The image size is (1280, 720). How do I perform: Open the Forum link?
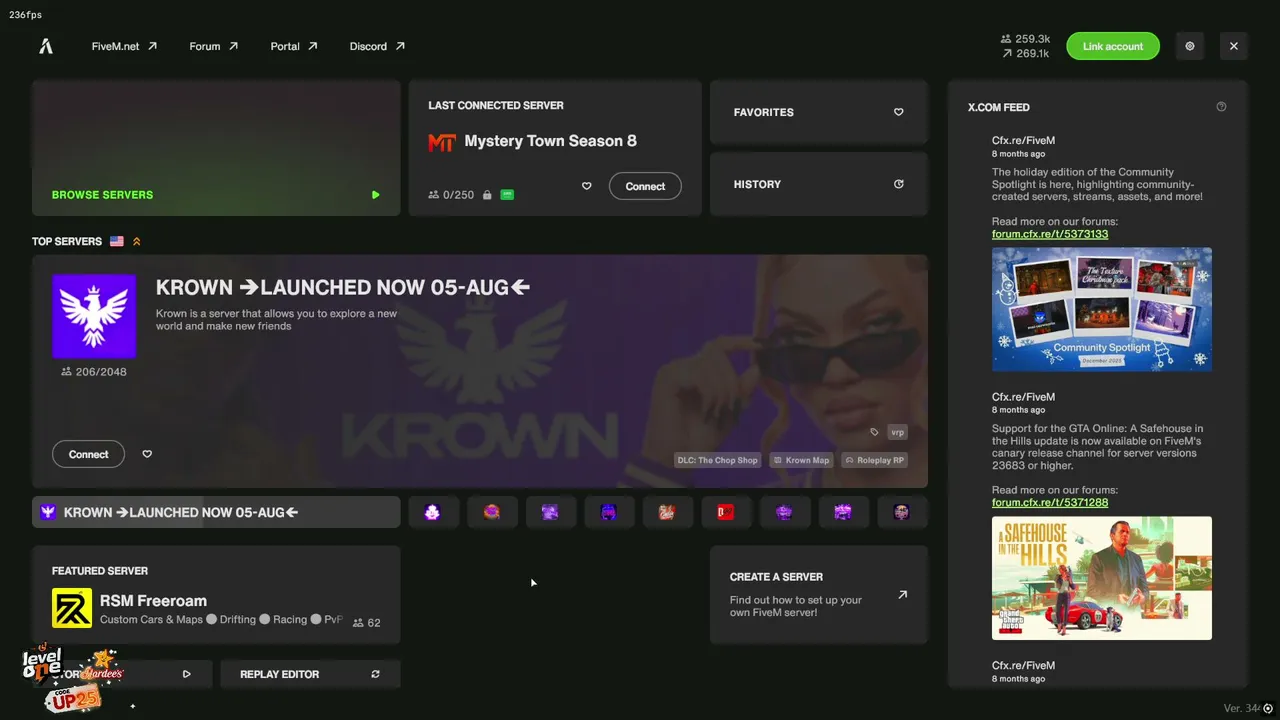(214, 46)
